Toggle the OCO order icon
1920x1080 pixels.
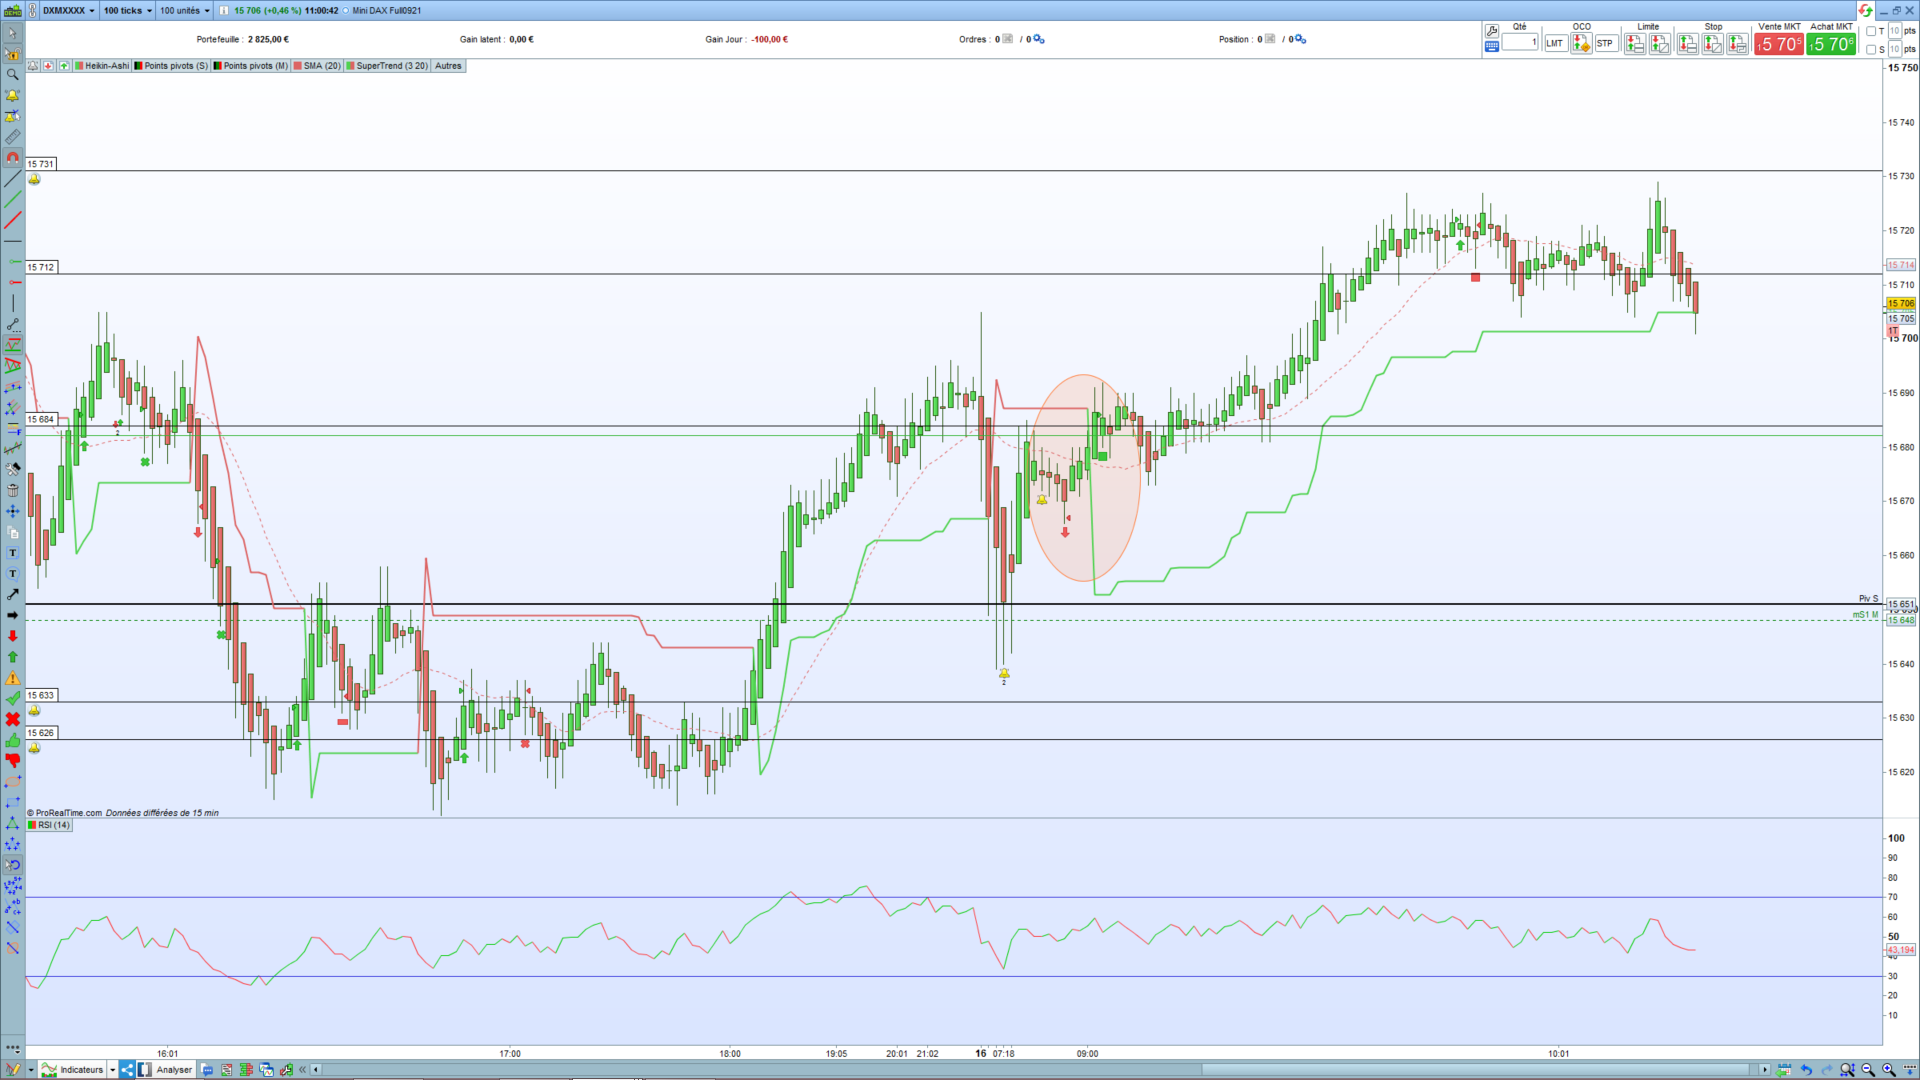coord(1581,44)
